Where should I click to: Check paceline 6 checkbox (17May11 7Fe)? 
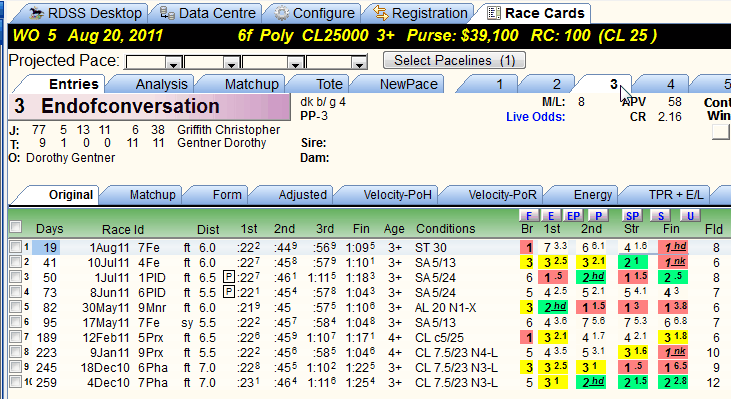[x=16, y=322]
